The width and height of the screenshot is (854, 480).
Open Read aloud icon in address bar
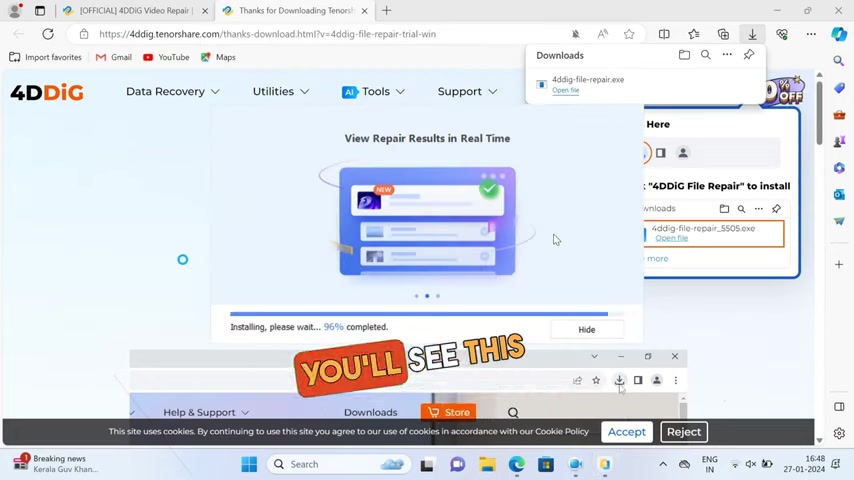pyautogui.click(x=602, y=34)
